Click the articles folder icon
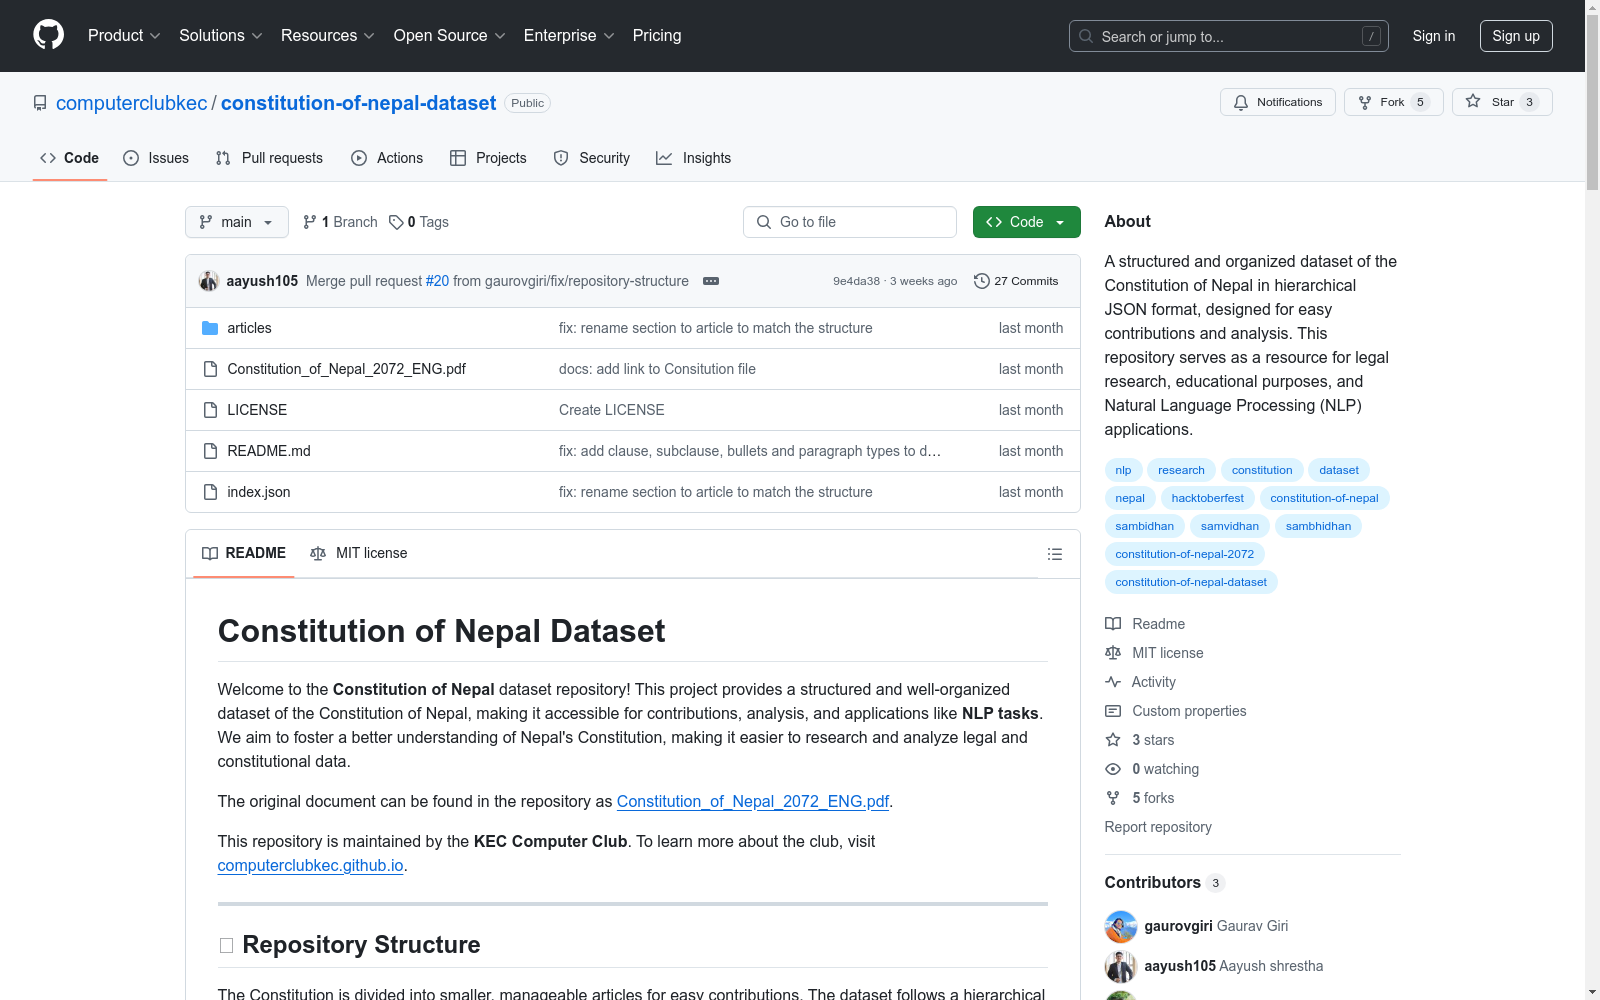This screenshot has width=1600, height=1000. 210,328
